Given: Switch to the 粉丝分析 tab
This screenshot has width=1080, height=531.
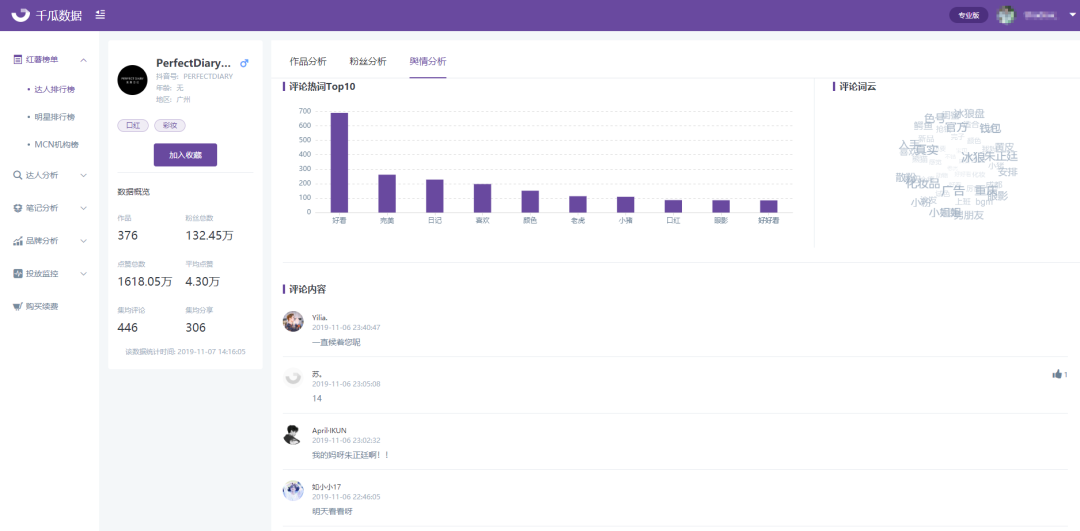Looking at the screenshot, I should 368,61.
